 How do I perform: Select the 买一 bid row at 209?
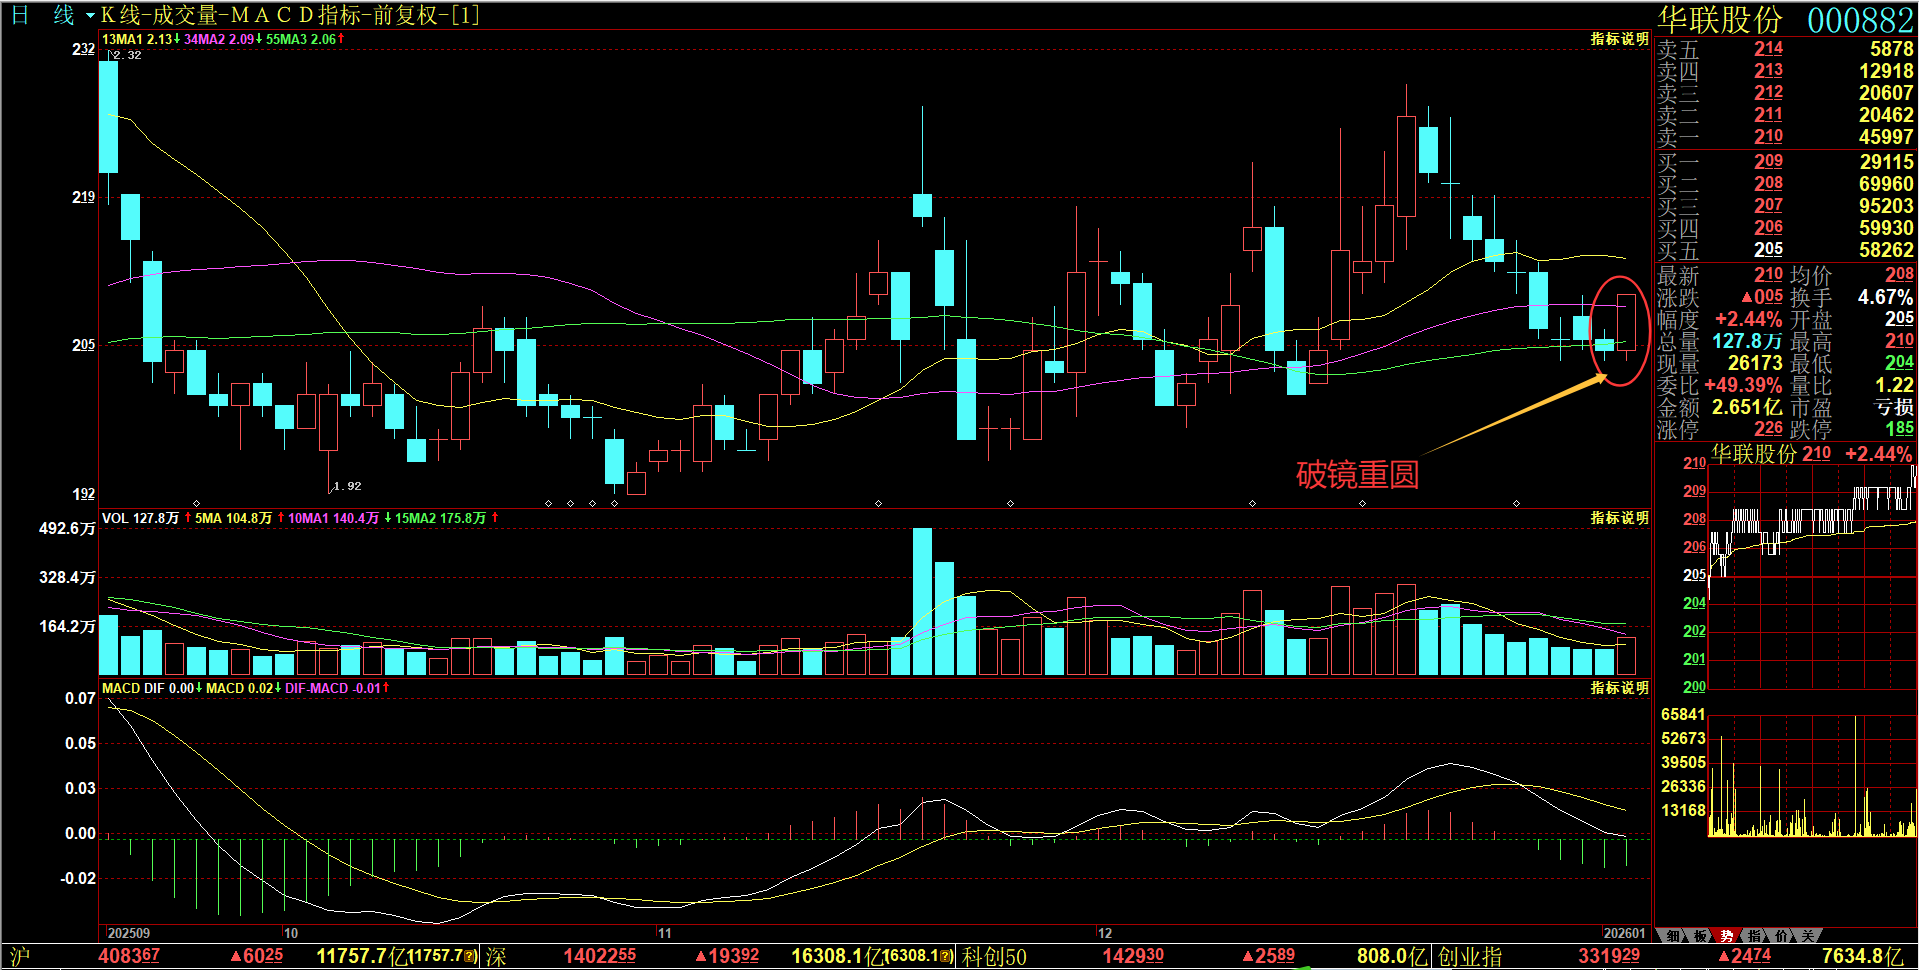(x=1785, y=161)
